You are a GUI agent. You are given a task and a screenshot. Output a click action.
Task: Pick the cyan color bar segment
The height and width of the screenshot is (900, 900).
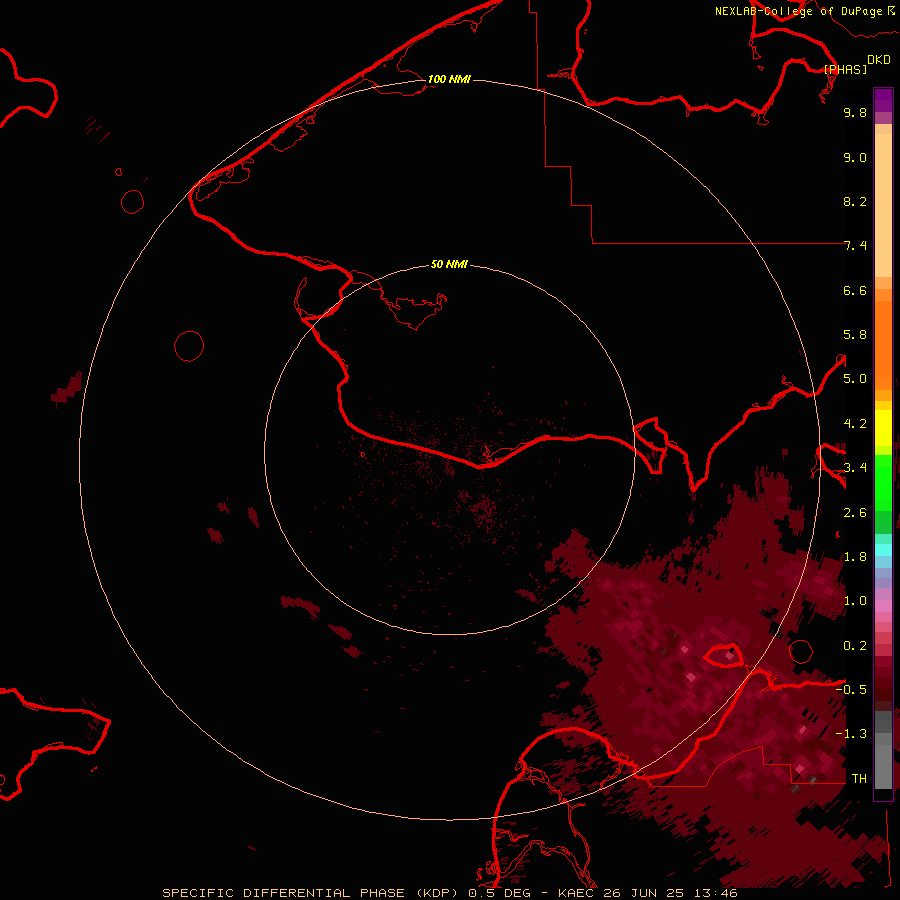[x=883, y=550]
